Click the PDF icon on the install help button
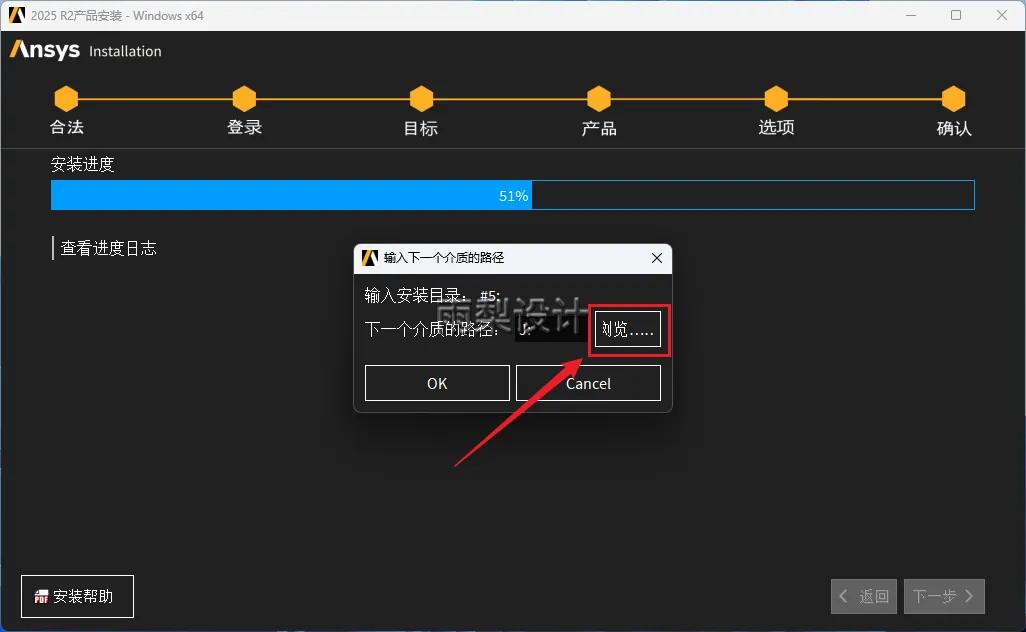The width and height of the screenshot is (1026, 632). click(x=41, y=596)
